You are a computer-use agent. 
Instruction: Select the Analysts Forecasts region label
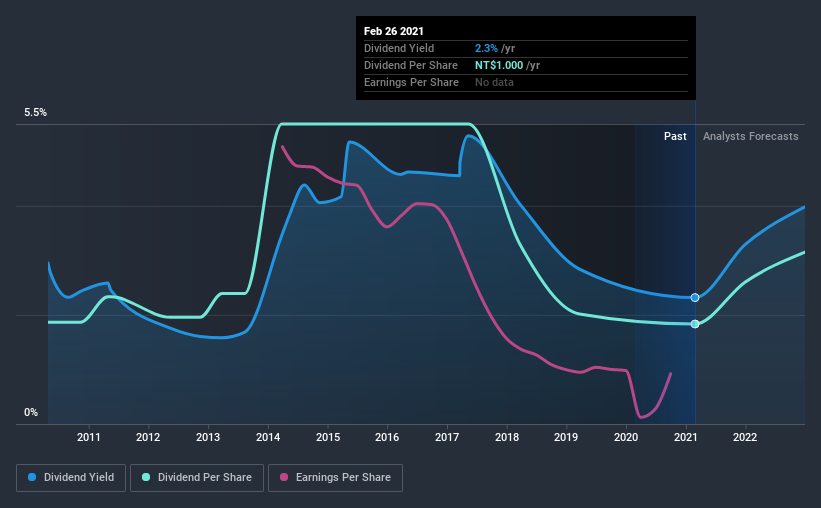(750, 136)
